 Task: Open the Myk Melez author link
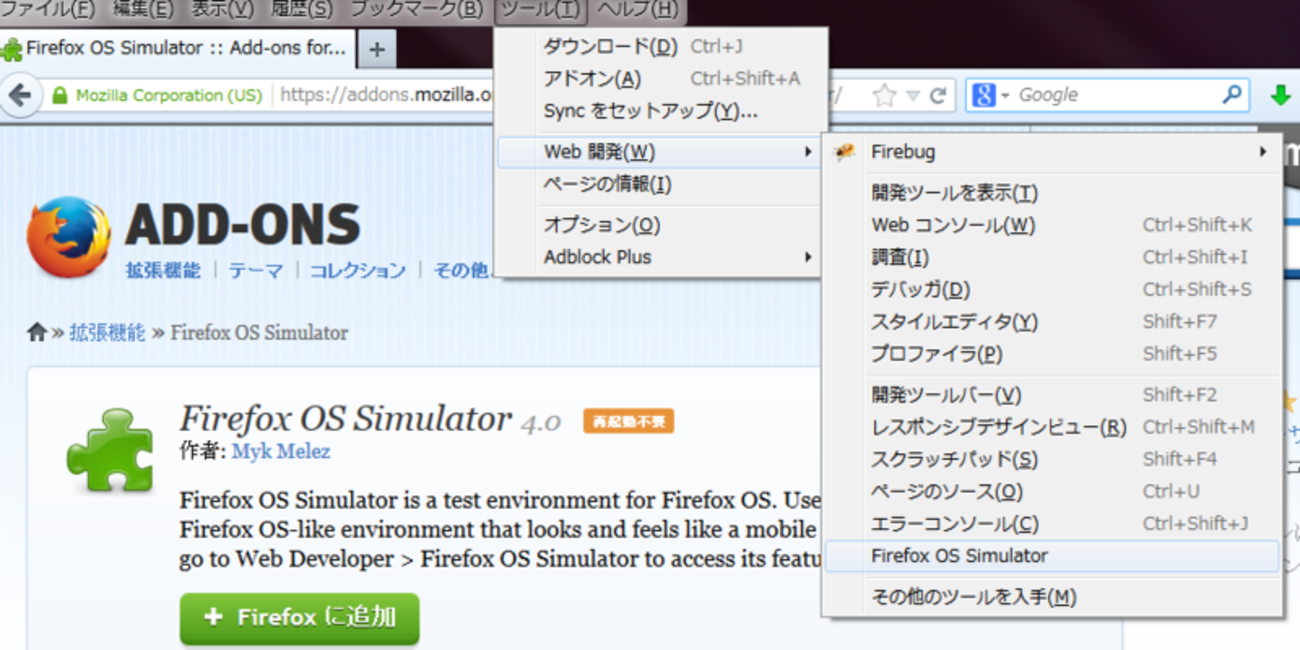point(281,451)
